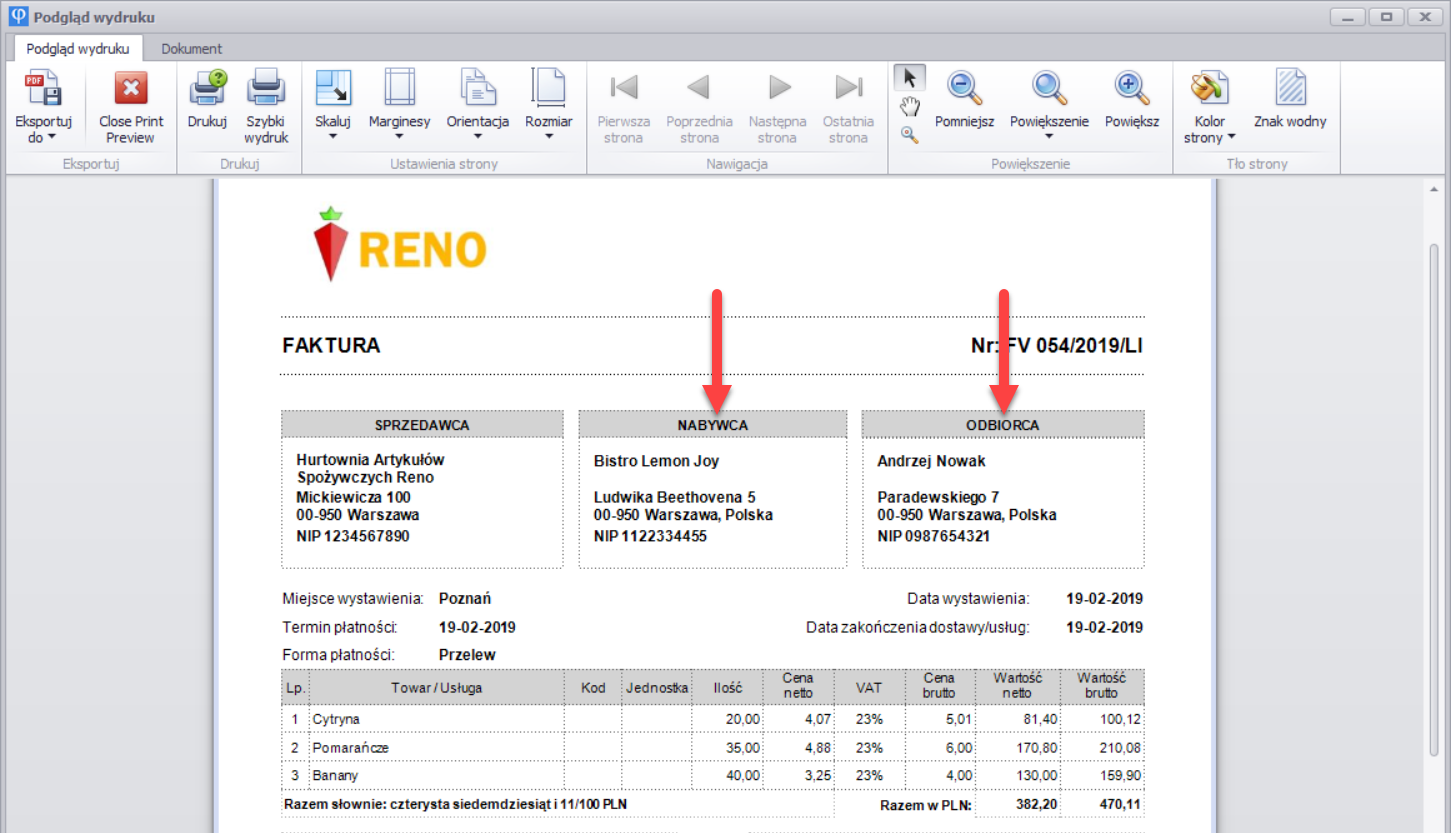Click Cytryna brutto value 100,12
This screenshot has width=1451, height=833.
1120,719
